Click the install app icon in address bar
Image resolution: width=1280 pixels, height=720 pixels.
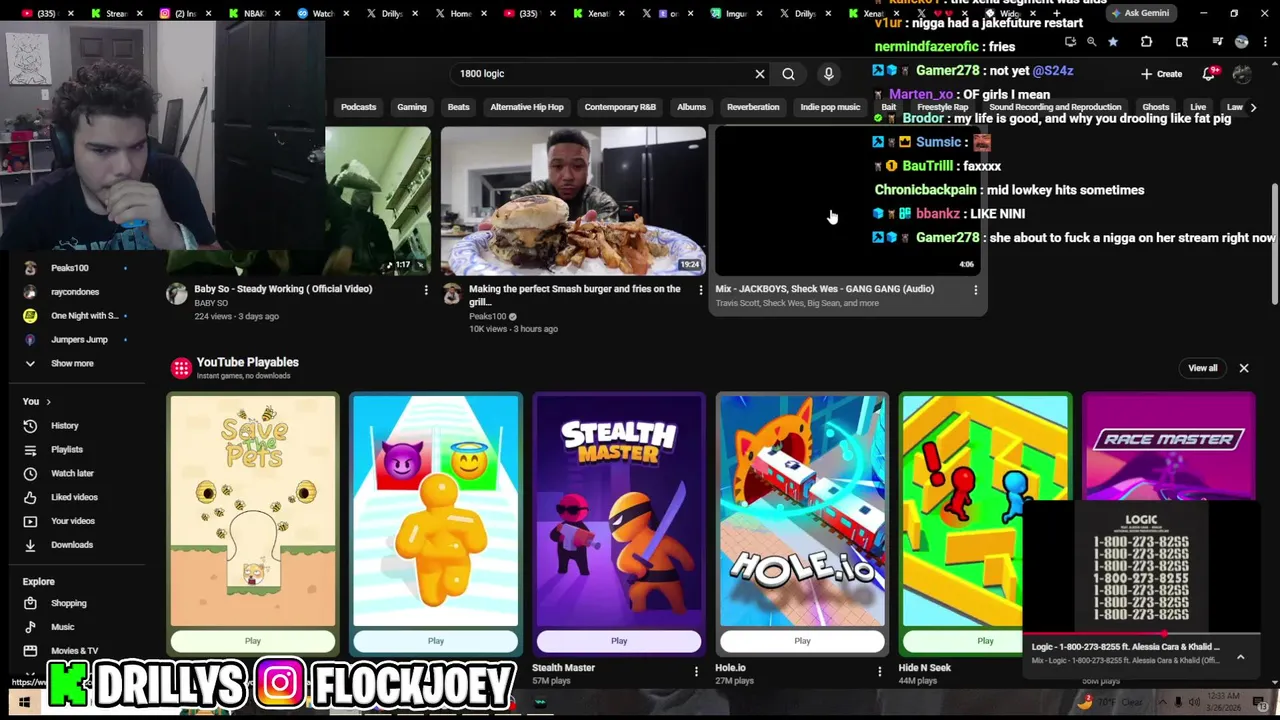(x=1070, y=42)
